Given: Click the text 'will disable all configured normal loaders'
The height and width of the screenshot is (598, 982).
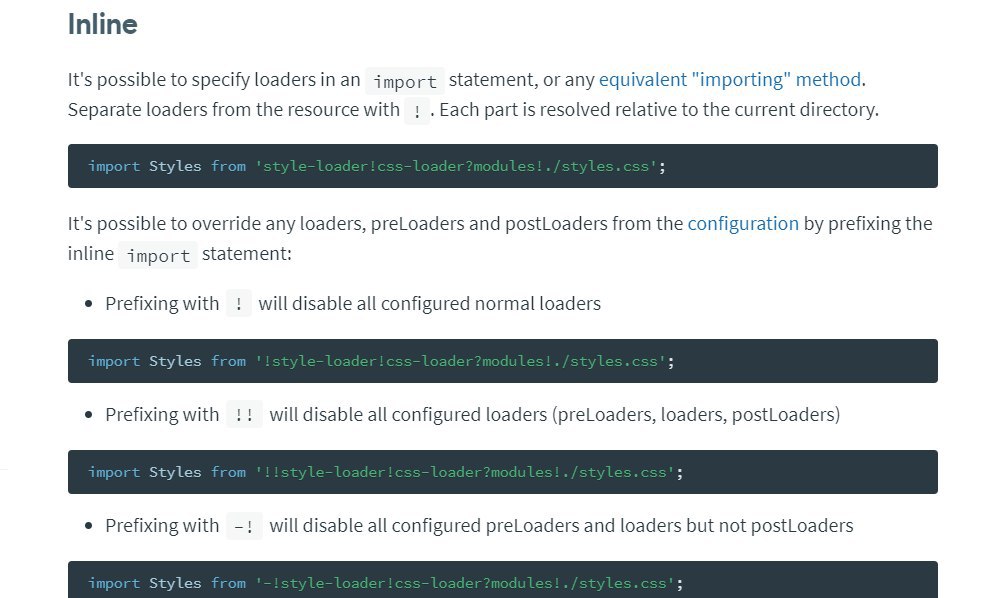Looking at the screenshot, I should 430,304.
